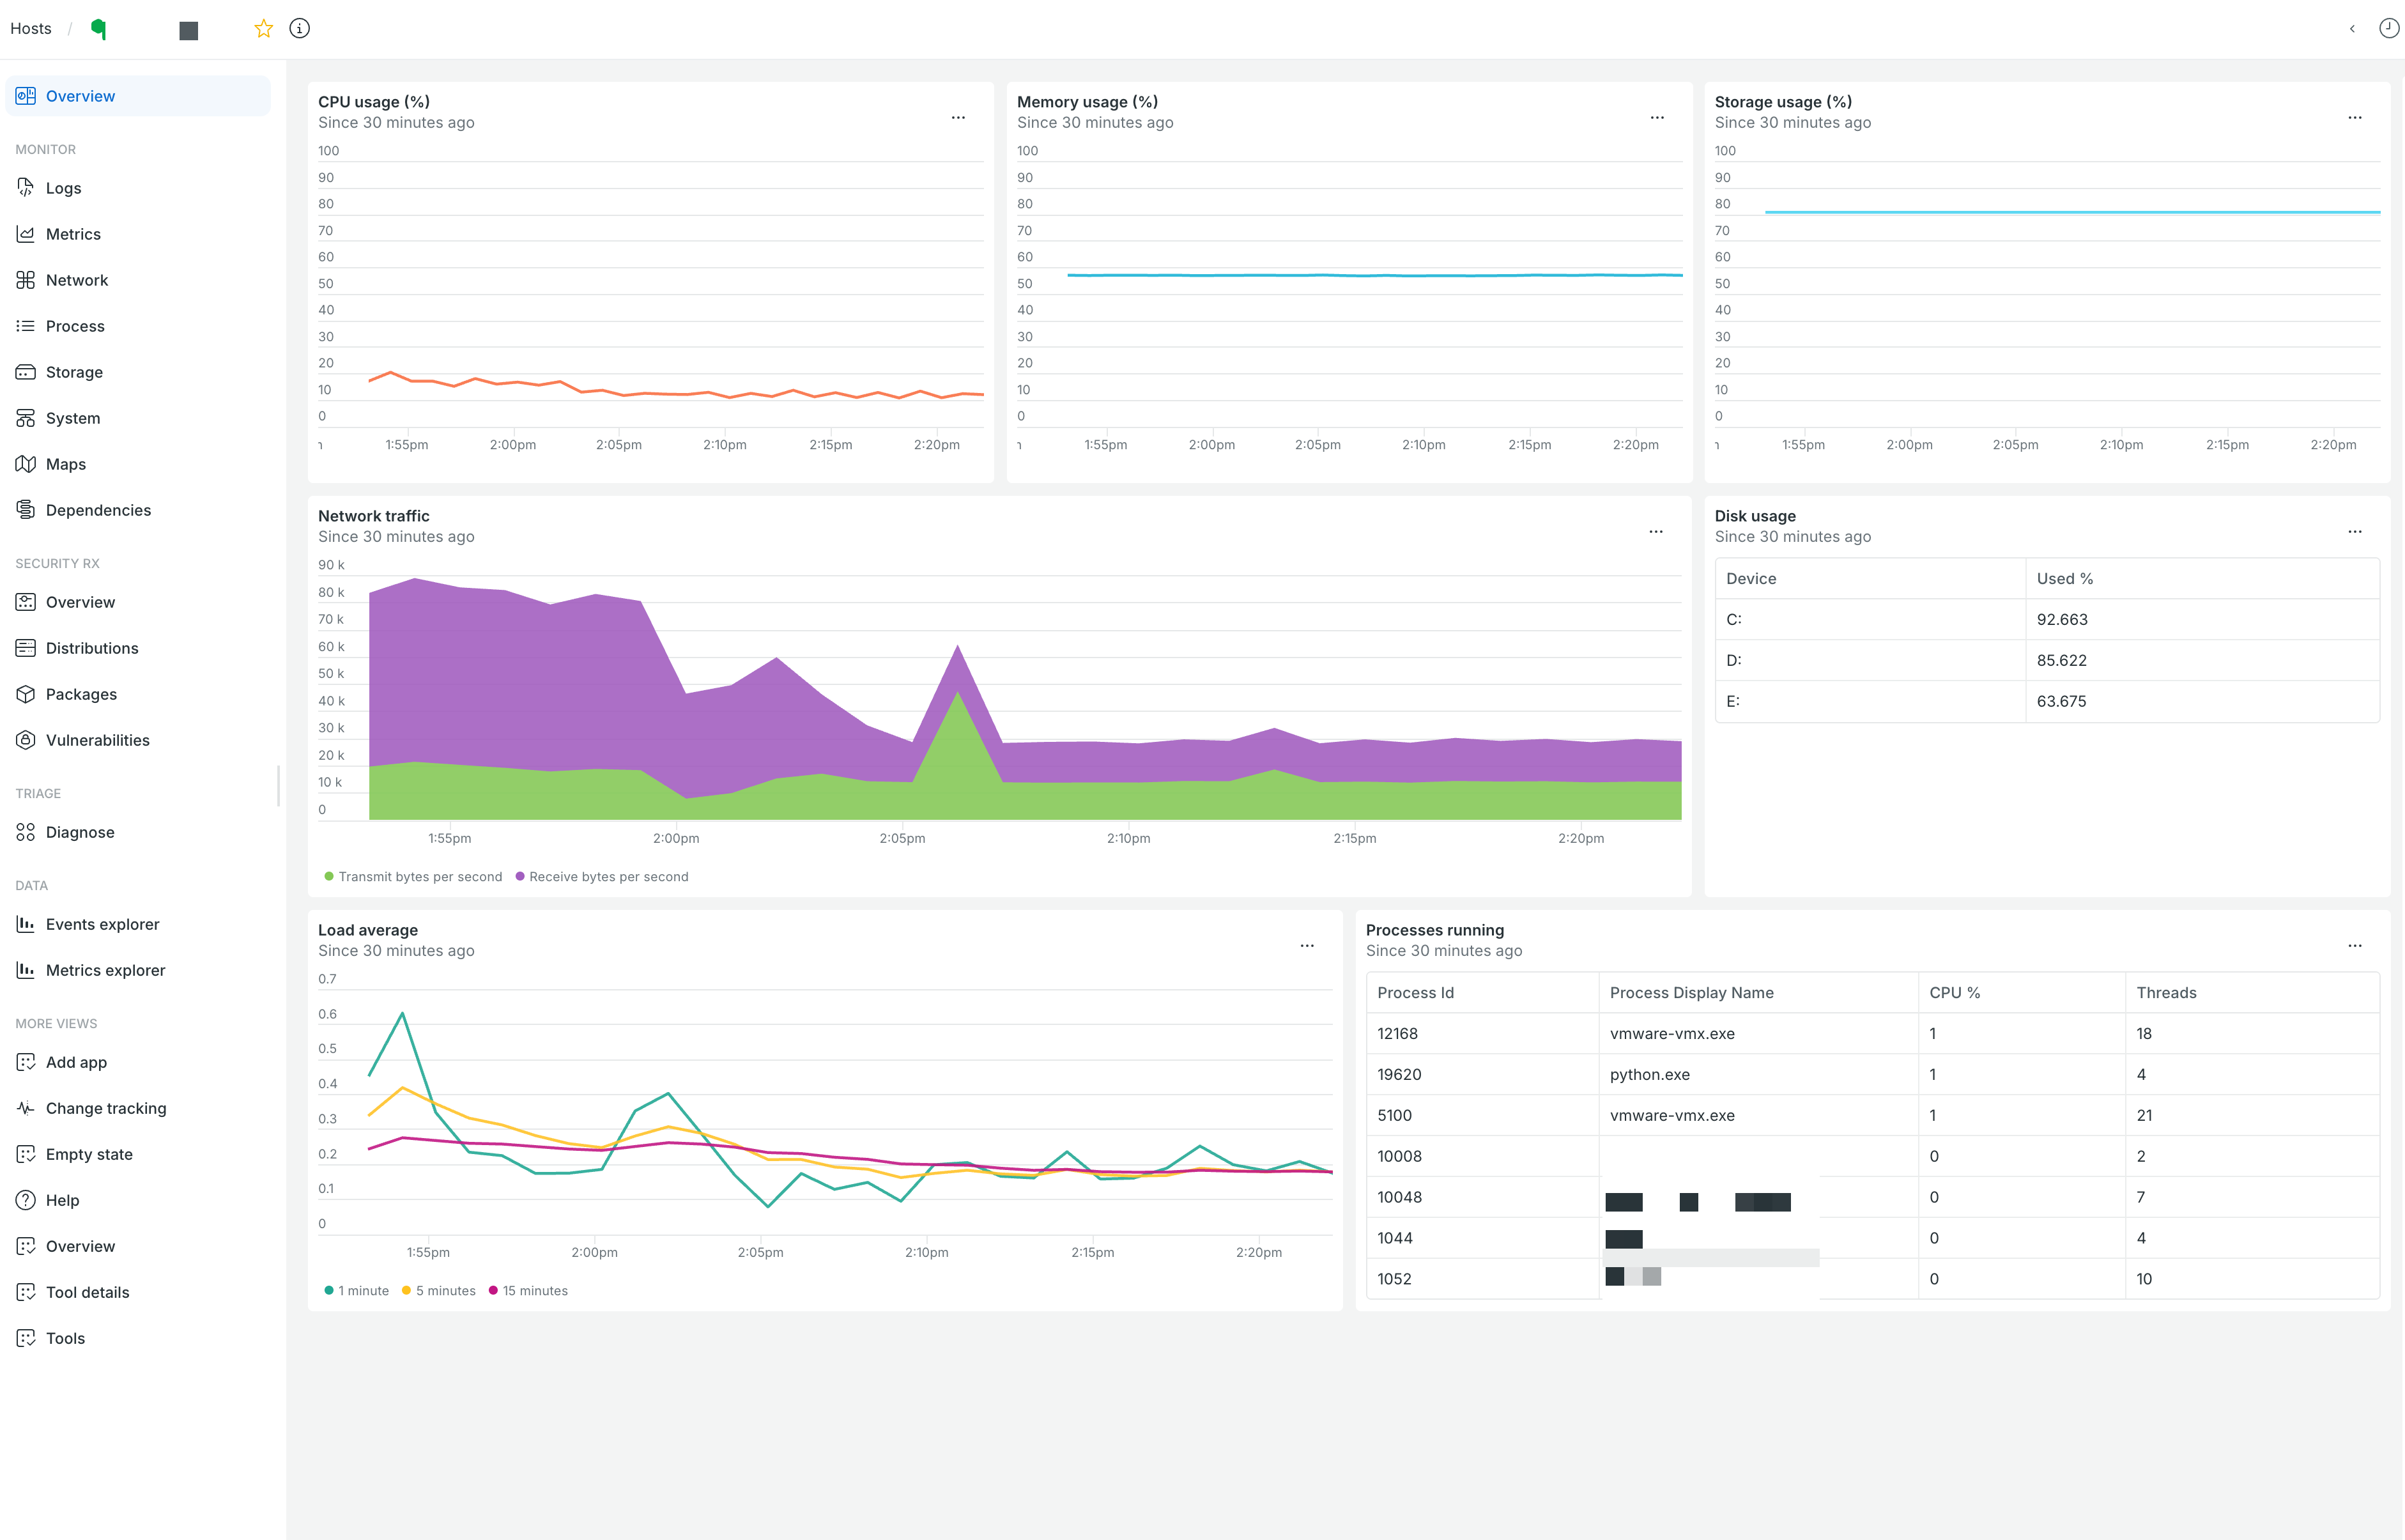
Task: Toggle Transmit bytes per second legend series
Action: [413, 877]
